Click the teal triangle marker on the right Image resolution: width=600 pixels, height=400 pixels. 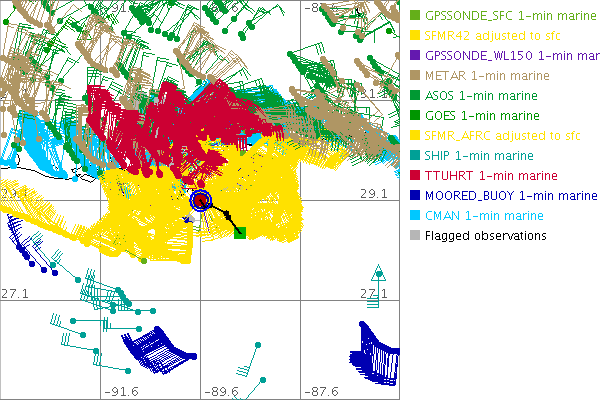[x=378, y=271]
